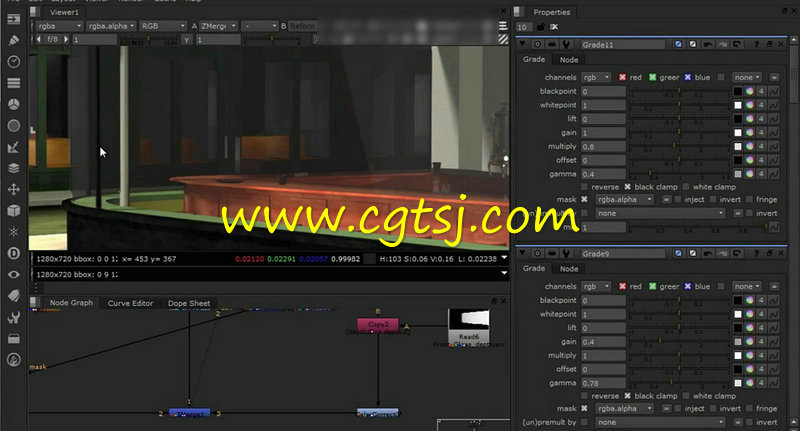Disable black clamp checkbox in Grade11
Viewport: 800px width, 431px height.
tap(628, 187)
